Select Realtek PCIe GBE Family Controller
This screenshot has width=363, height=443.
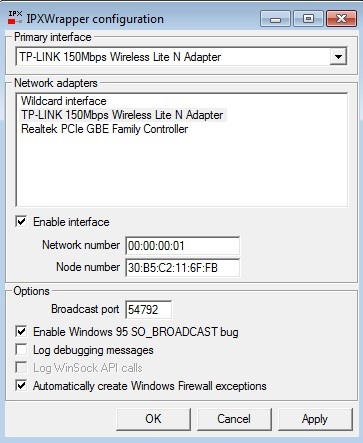pos(105,129)
